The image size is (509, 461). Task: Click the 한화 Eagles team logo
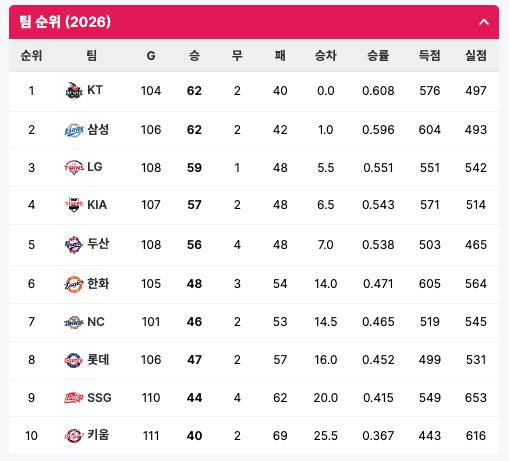coord(73,284)
